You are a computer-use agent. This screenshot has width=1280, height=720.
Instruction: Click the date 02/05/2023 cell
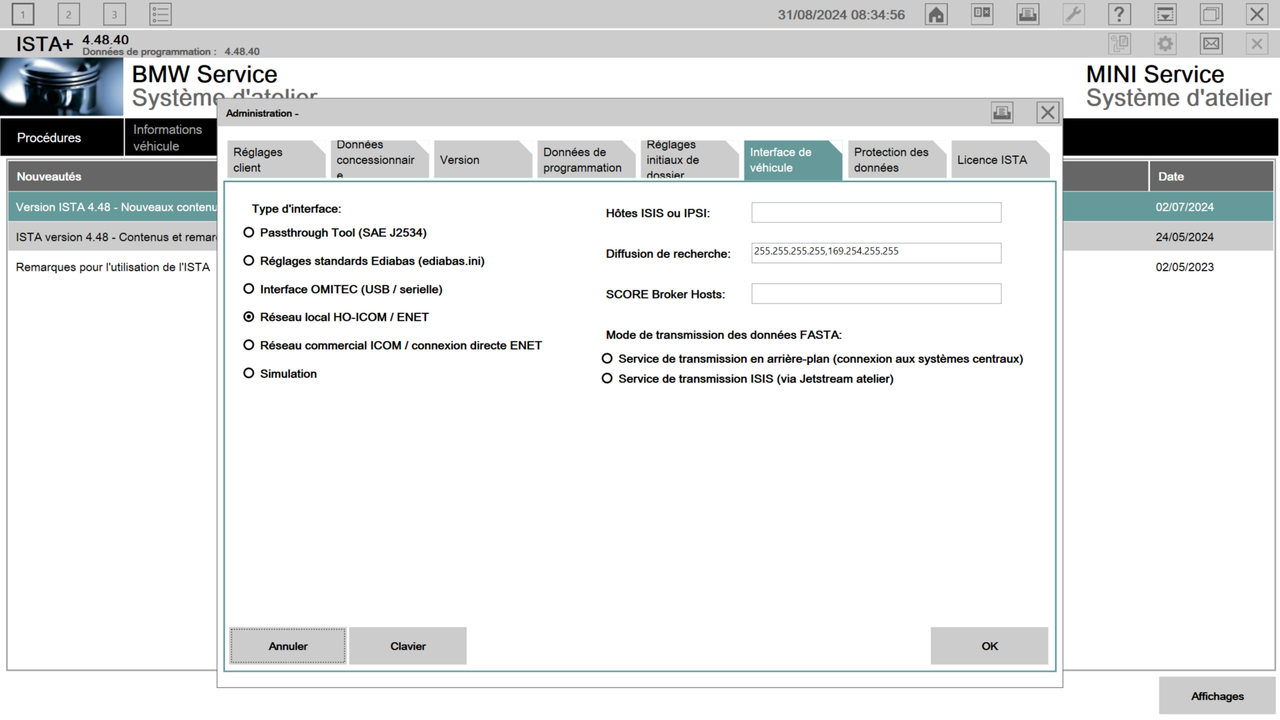pos(1185,267)
